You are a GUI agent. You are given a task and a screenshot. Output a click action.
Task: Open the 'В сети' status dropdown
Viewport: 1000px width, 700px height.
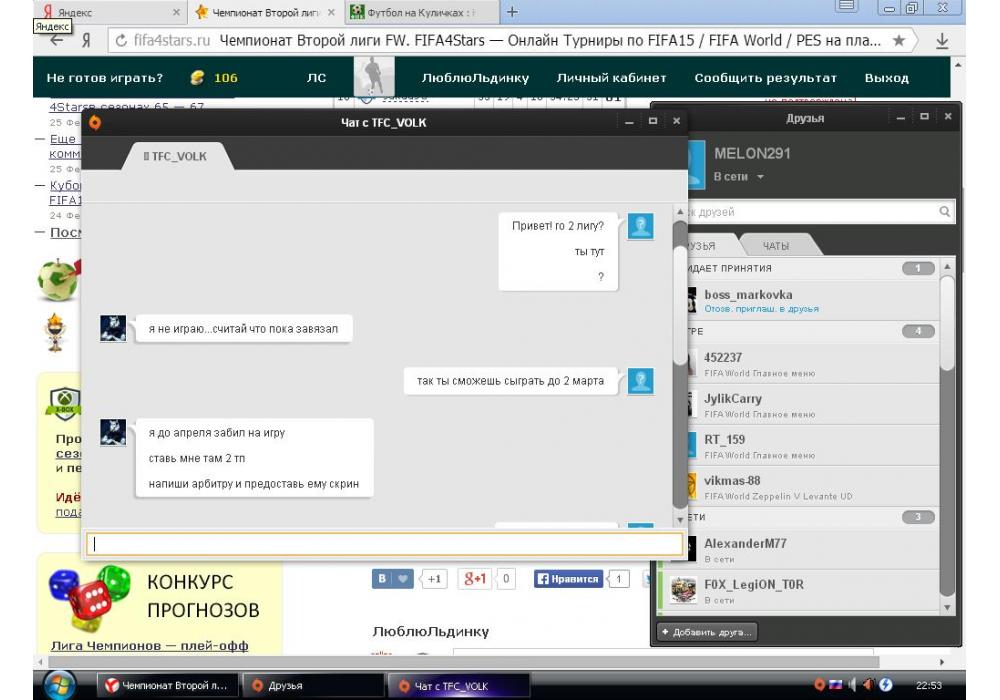[739, 177]
